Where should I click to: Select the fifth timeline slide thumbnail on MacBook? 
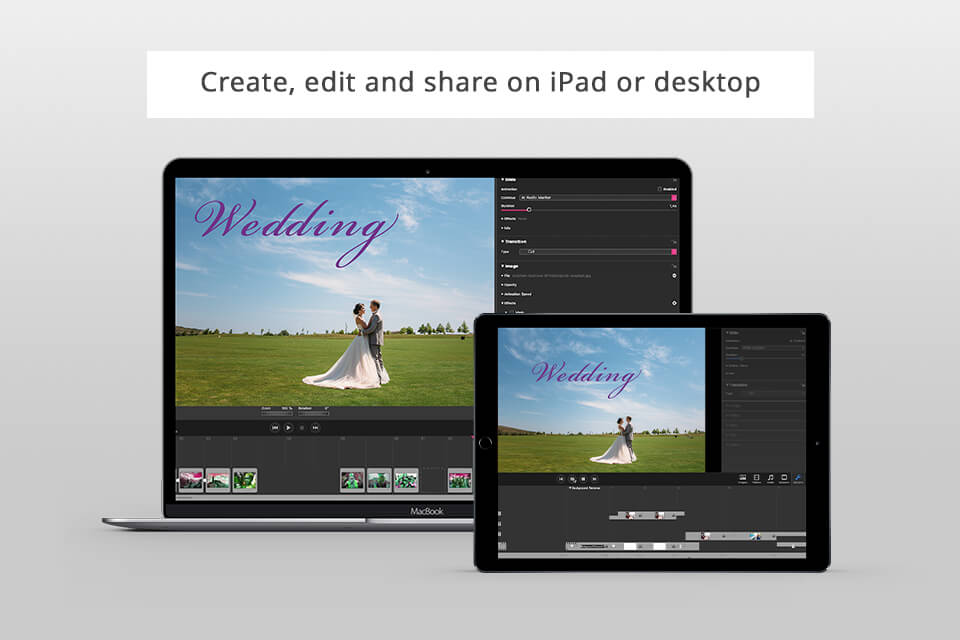tap(379, 480)
